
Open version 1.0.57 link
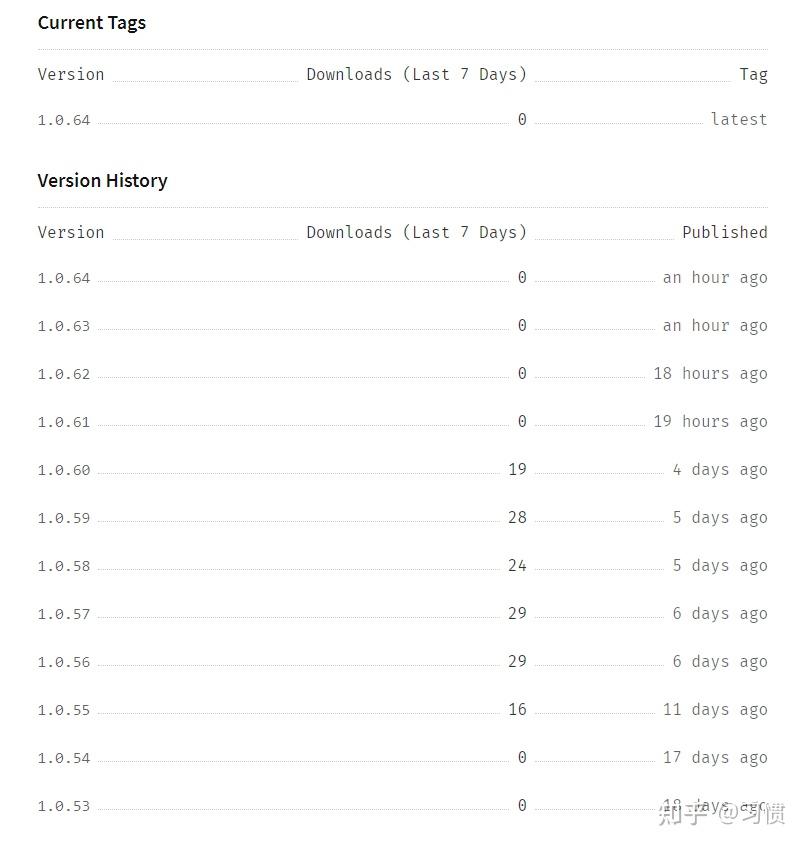click(64, 614)
